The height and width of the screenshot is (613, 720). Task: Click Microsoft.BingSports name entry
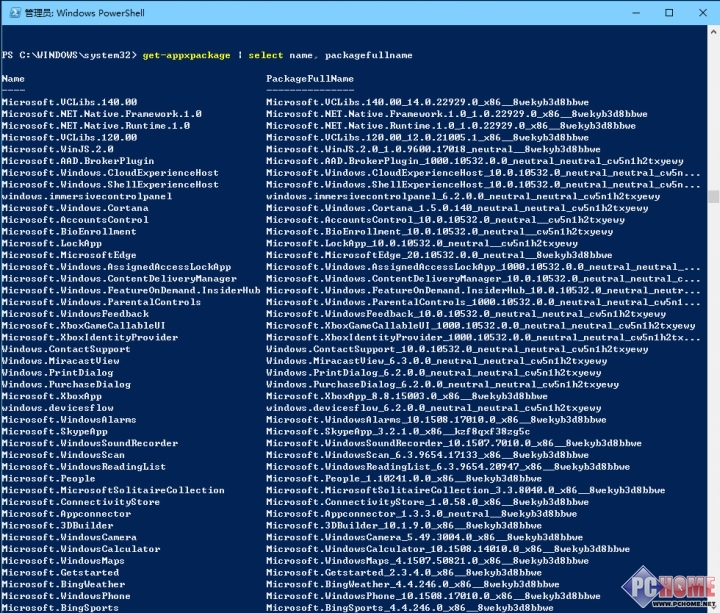coord(60,608)
